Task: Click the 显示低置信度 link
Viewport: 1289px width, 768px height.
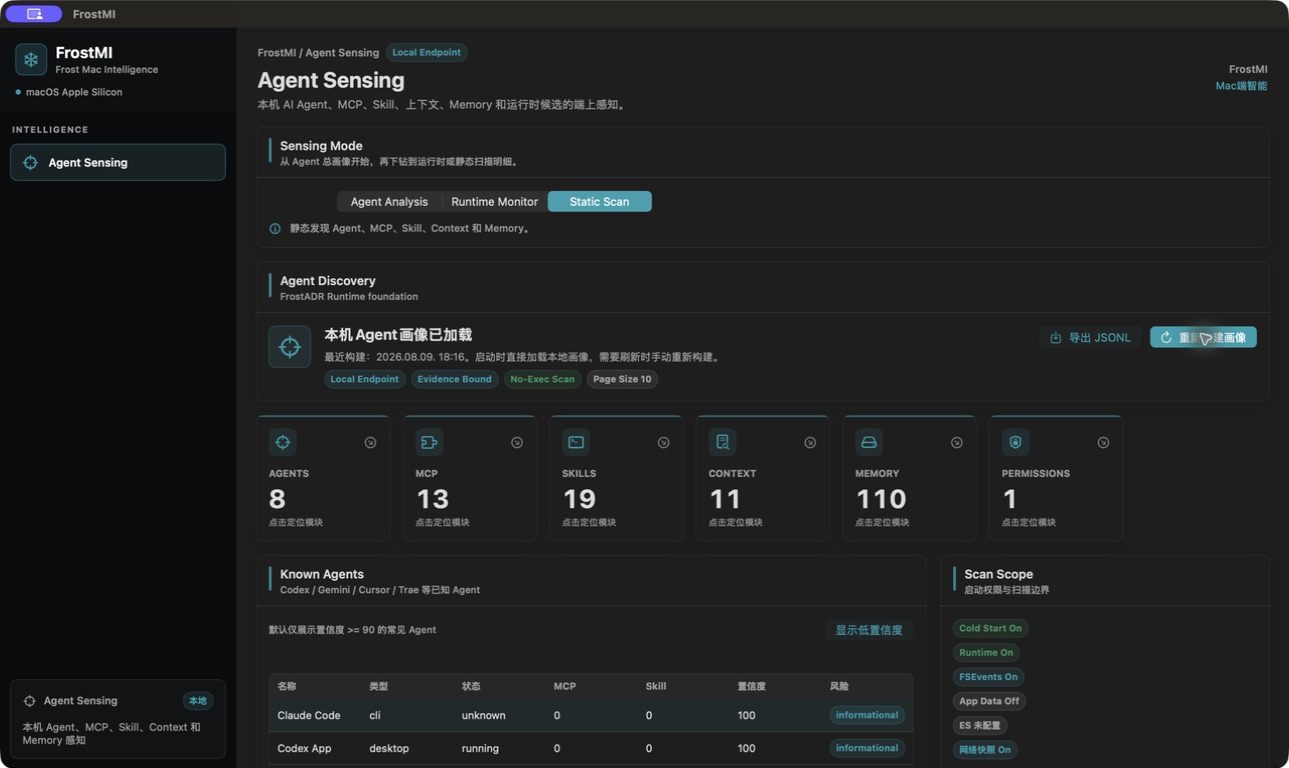Action: pyautogui.click(x=869, y=630)
